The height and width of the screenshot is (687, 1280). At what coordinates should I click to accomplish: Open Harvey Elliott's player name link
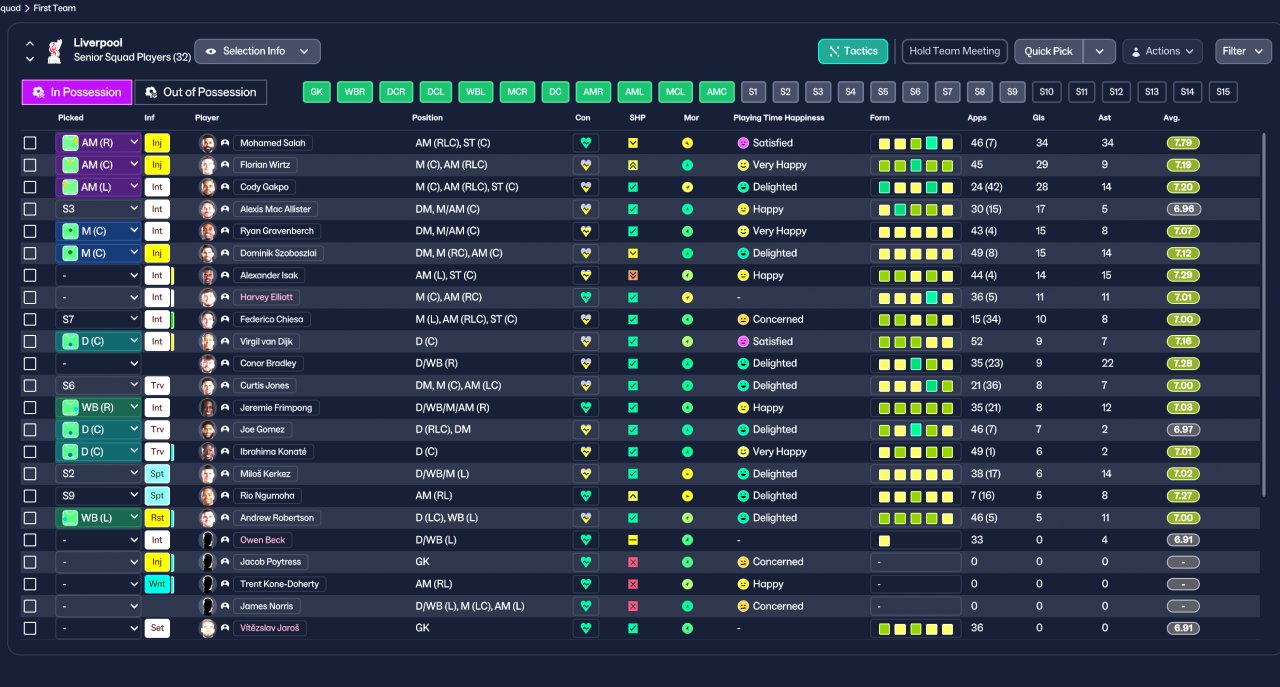point(266,297)
